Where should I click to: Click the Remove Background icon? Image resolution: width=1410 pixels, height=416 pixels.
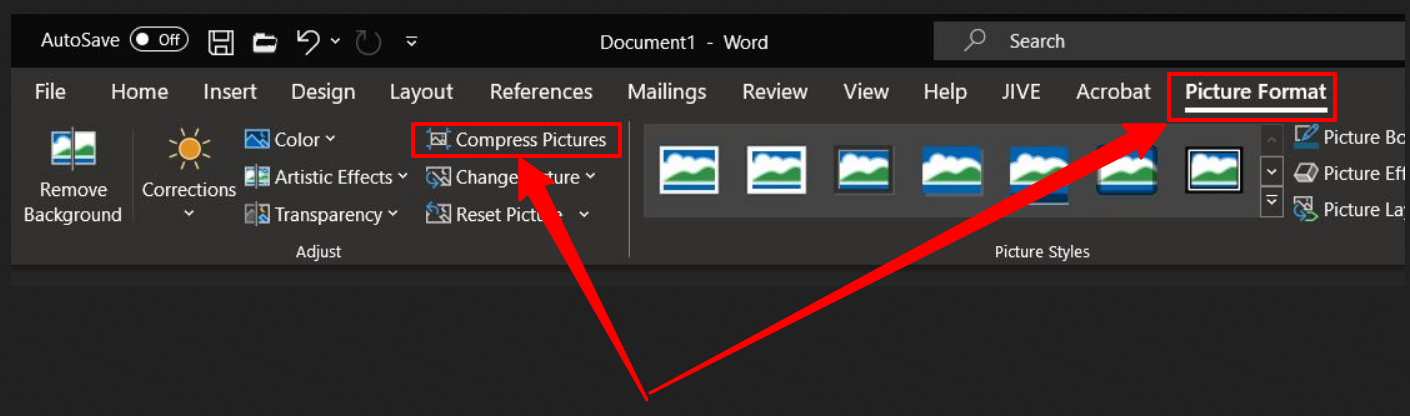tap(72, 150)
